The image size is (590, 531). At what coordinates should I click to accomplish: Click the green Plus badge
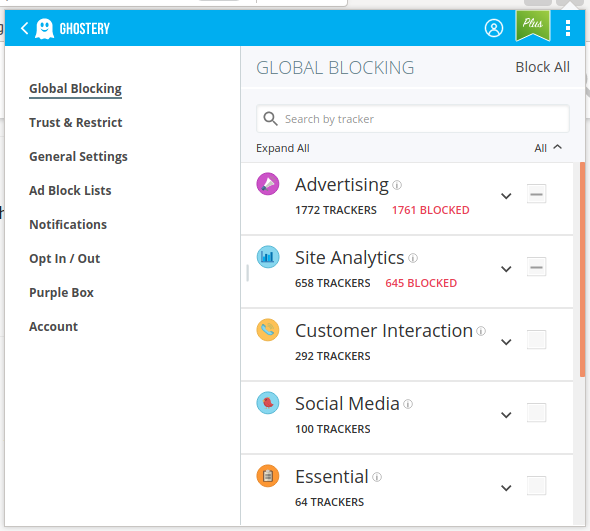(532, 26)
